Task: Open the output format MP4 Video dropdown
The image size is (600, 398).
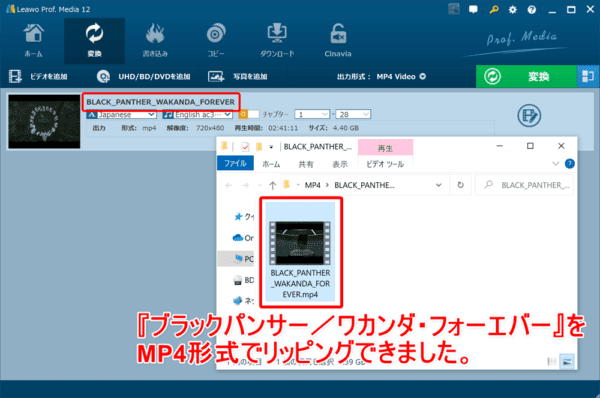Action: pyautogui.click(x=401, y=77)
